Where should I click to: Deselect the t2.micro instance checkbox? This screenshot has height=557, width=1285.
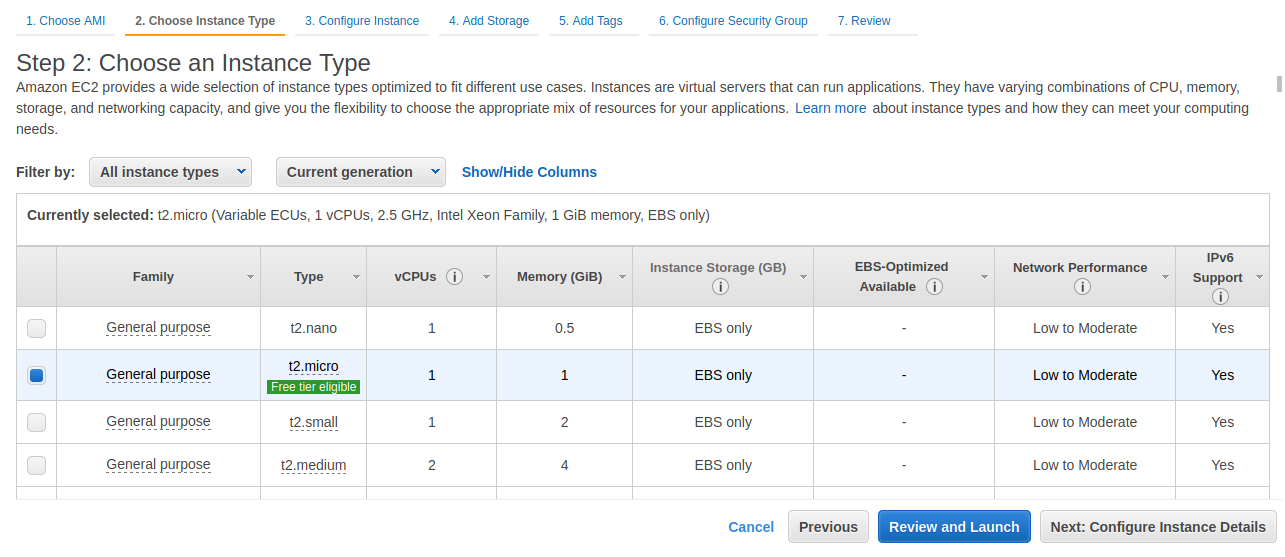click(36, 375)
